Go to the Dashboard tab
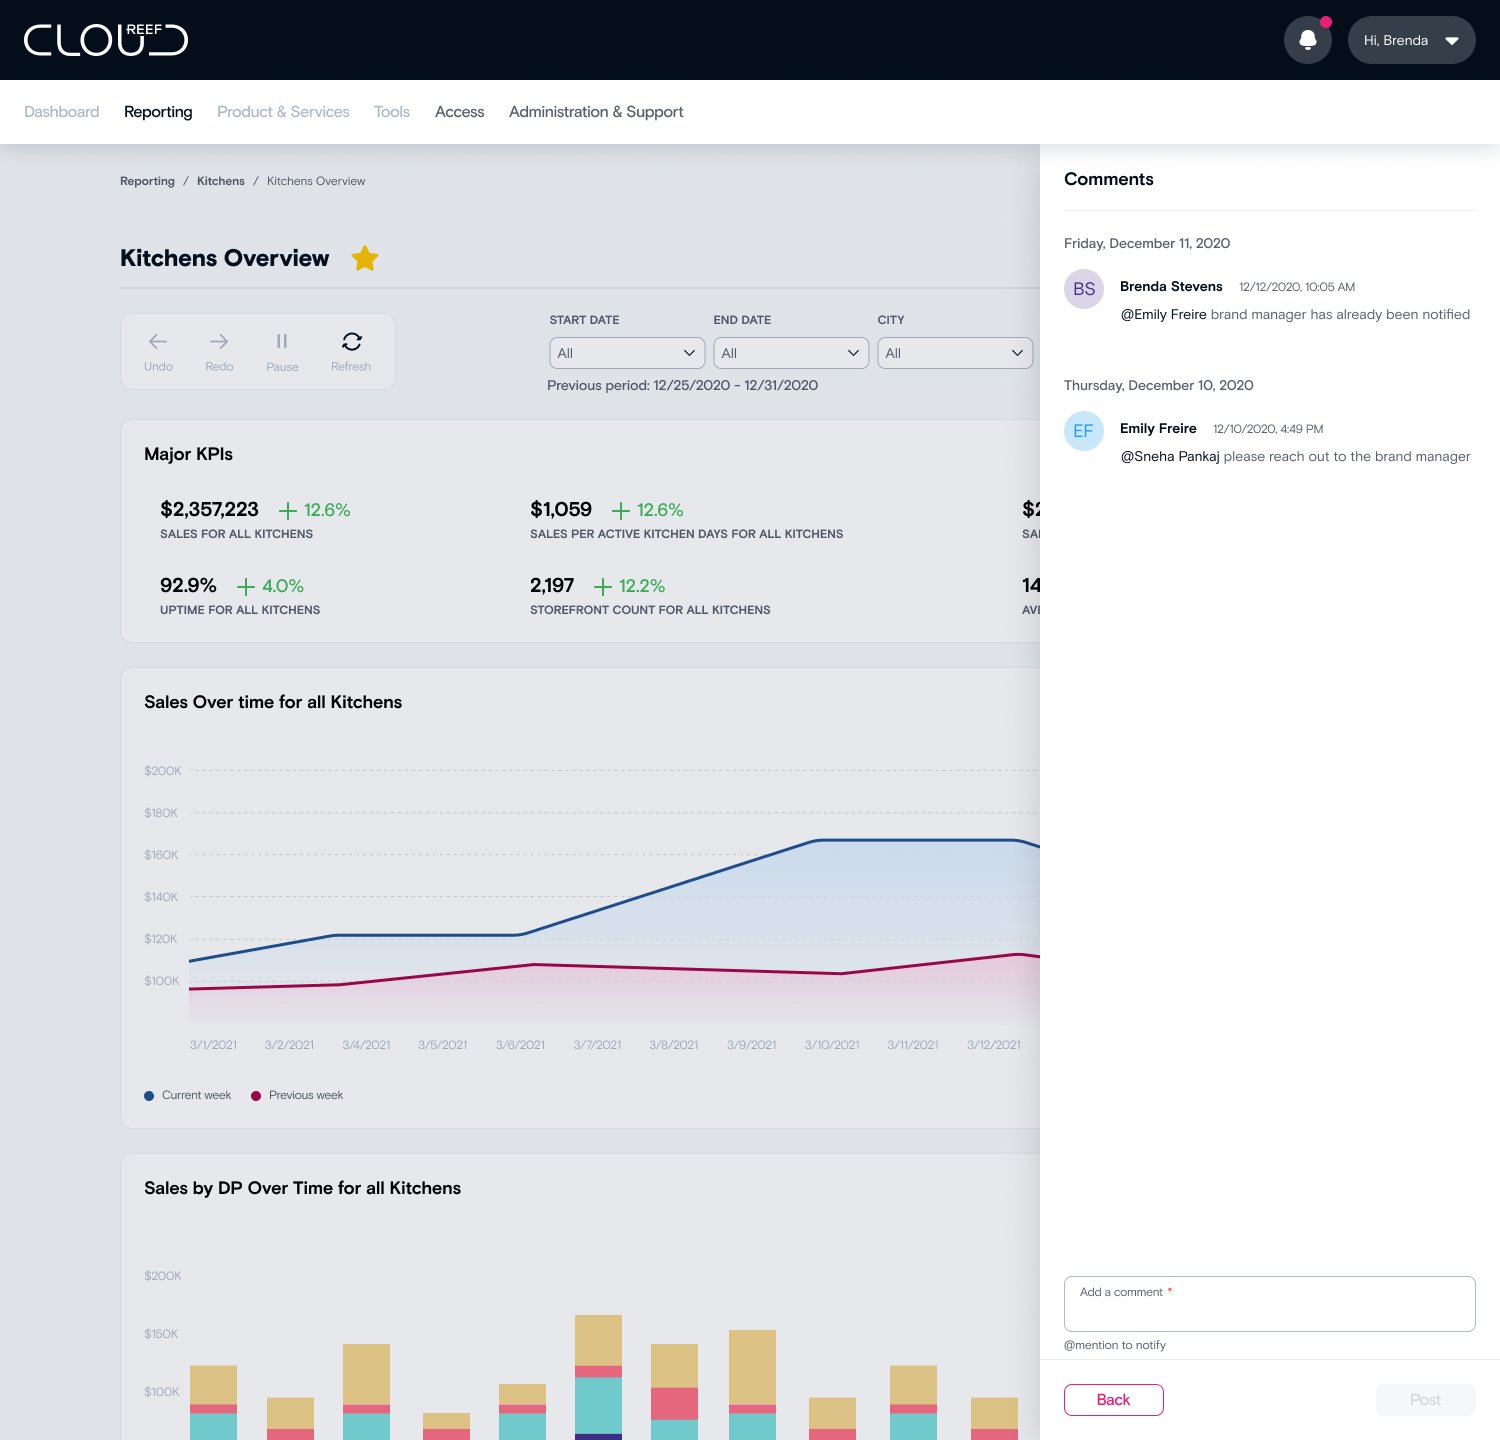 click(x=62, y=112)
